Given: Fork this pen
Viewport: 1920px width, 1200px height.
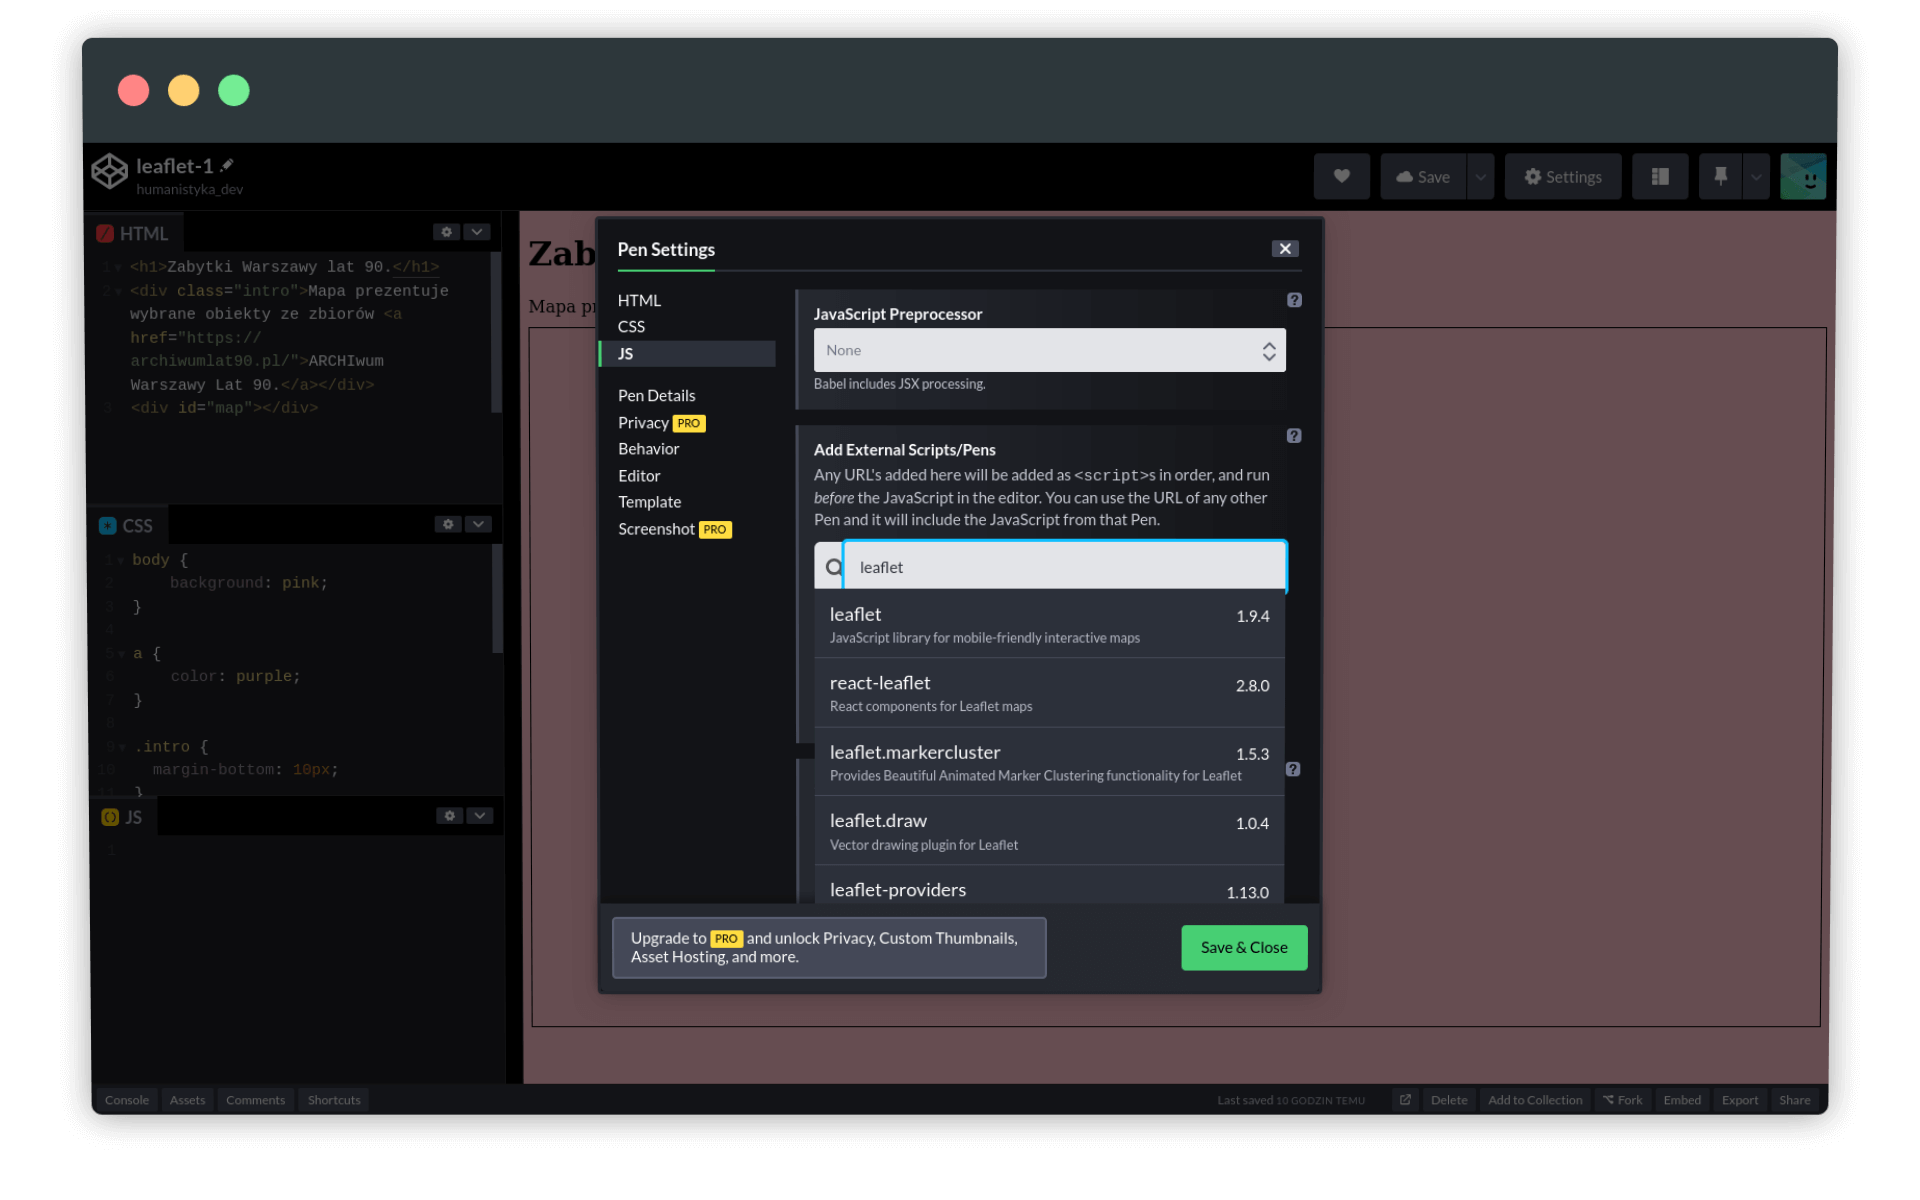Looking at the screenshot, I should (1622, 1100).
